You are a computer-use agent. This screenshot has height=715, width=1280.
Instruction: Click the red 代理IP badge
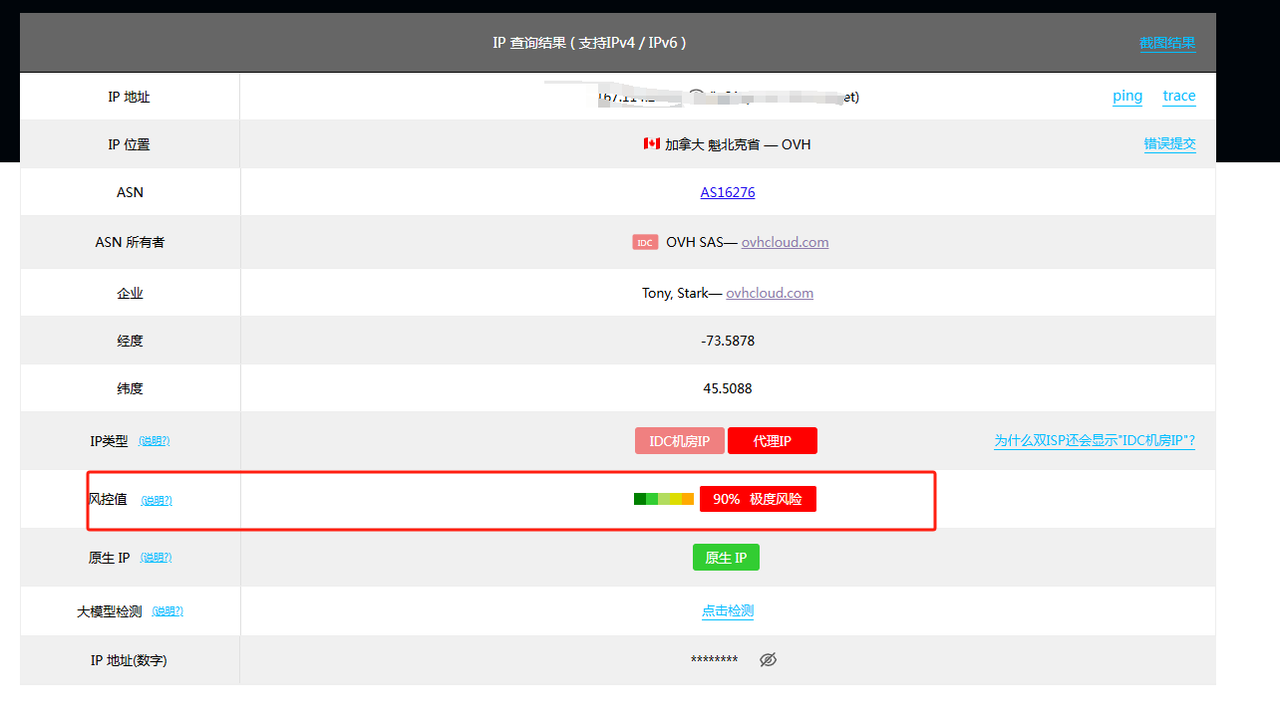(772, 441)
